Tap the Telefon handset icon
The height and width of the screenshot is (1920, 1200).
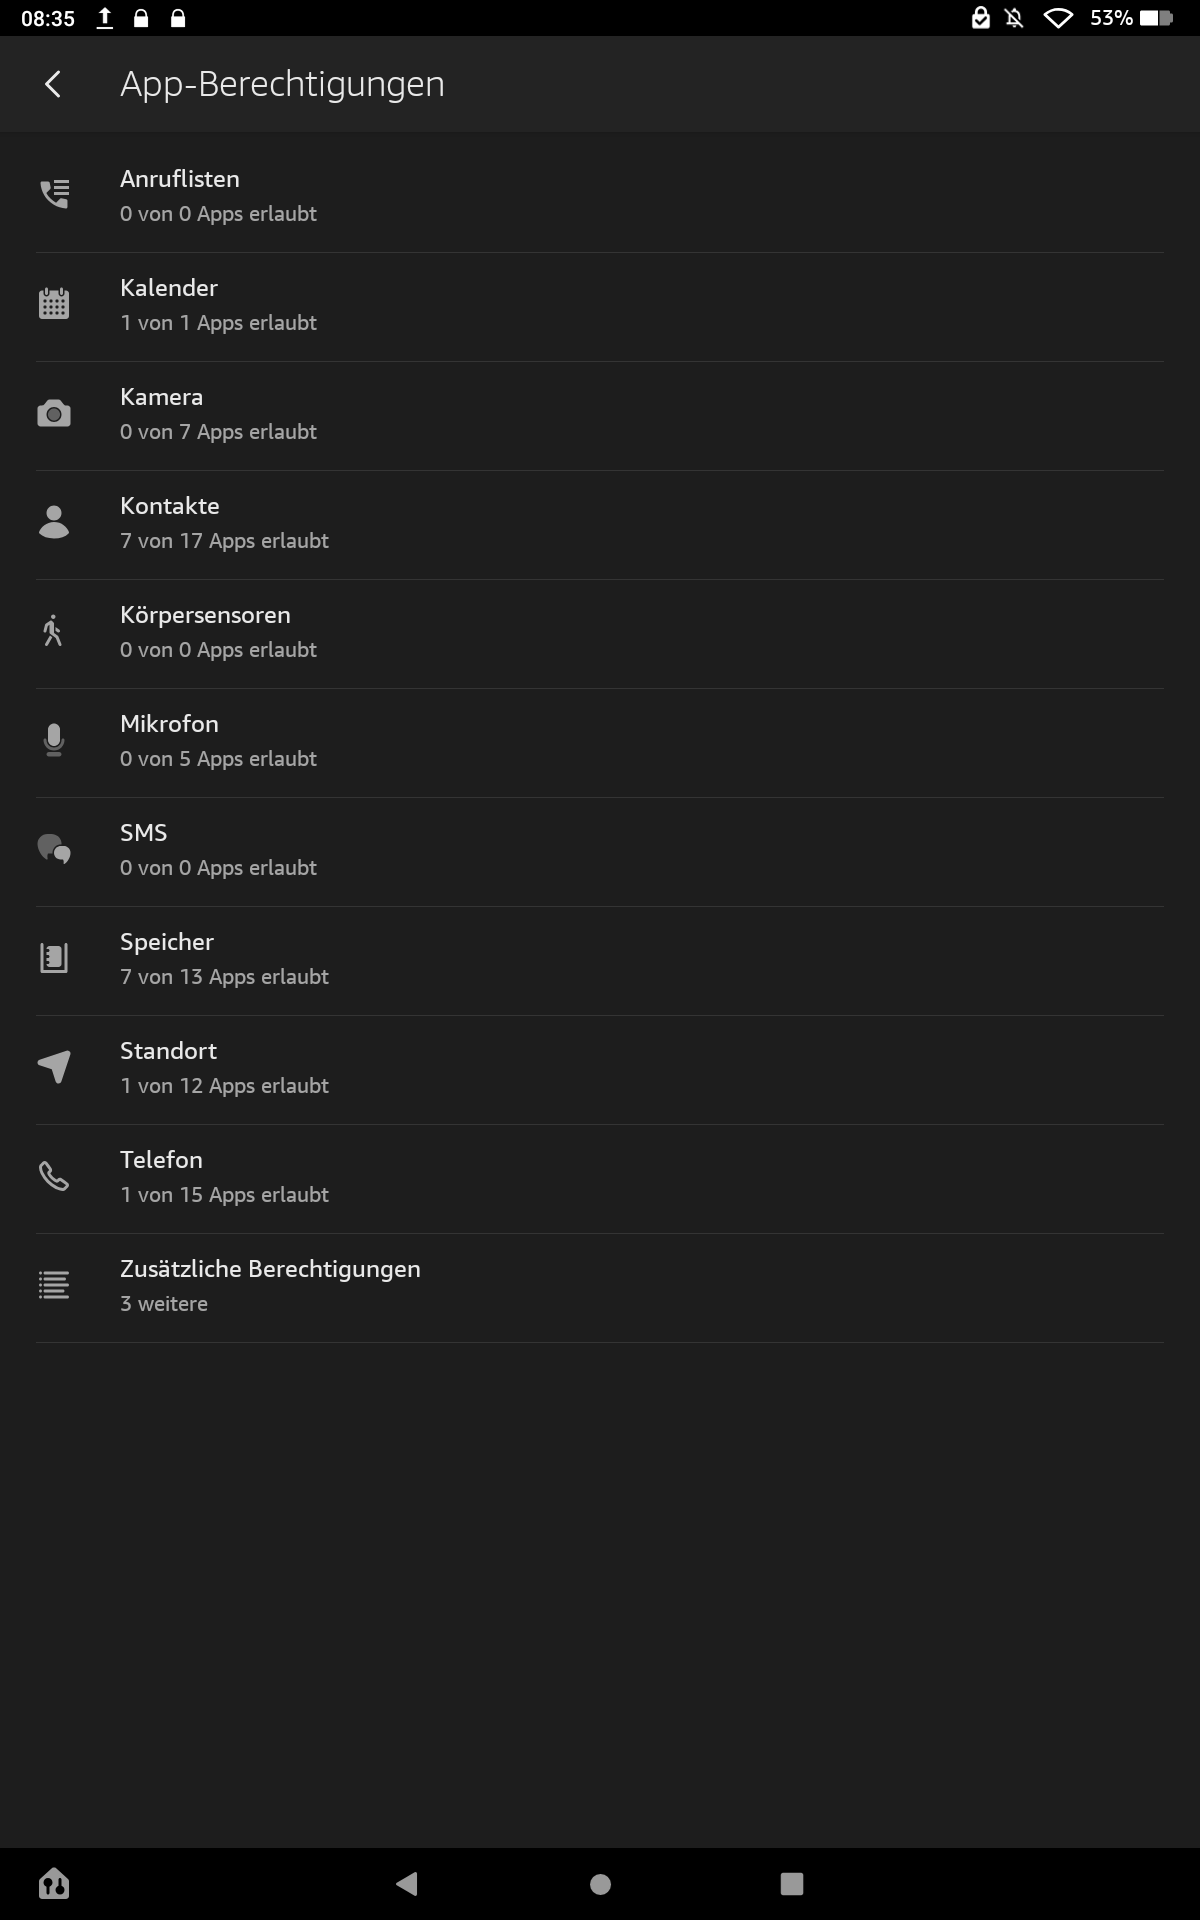(x=54, y=1176)
